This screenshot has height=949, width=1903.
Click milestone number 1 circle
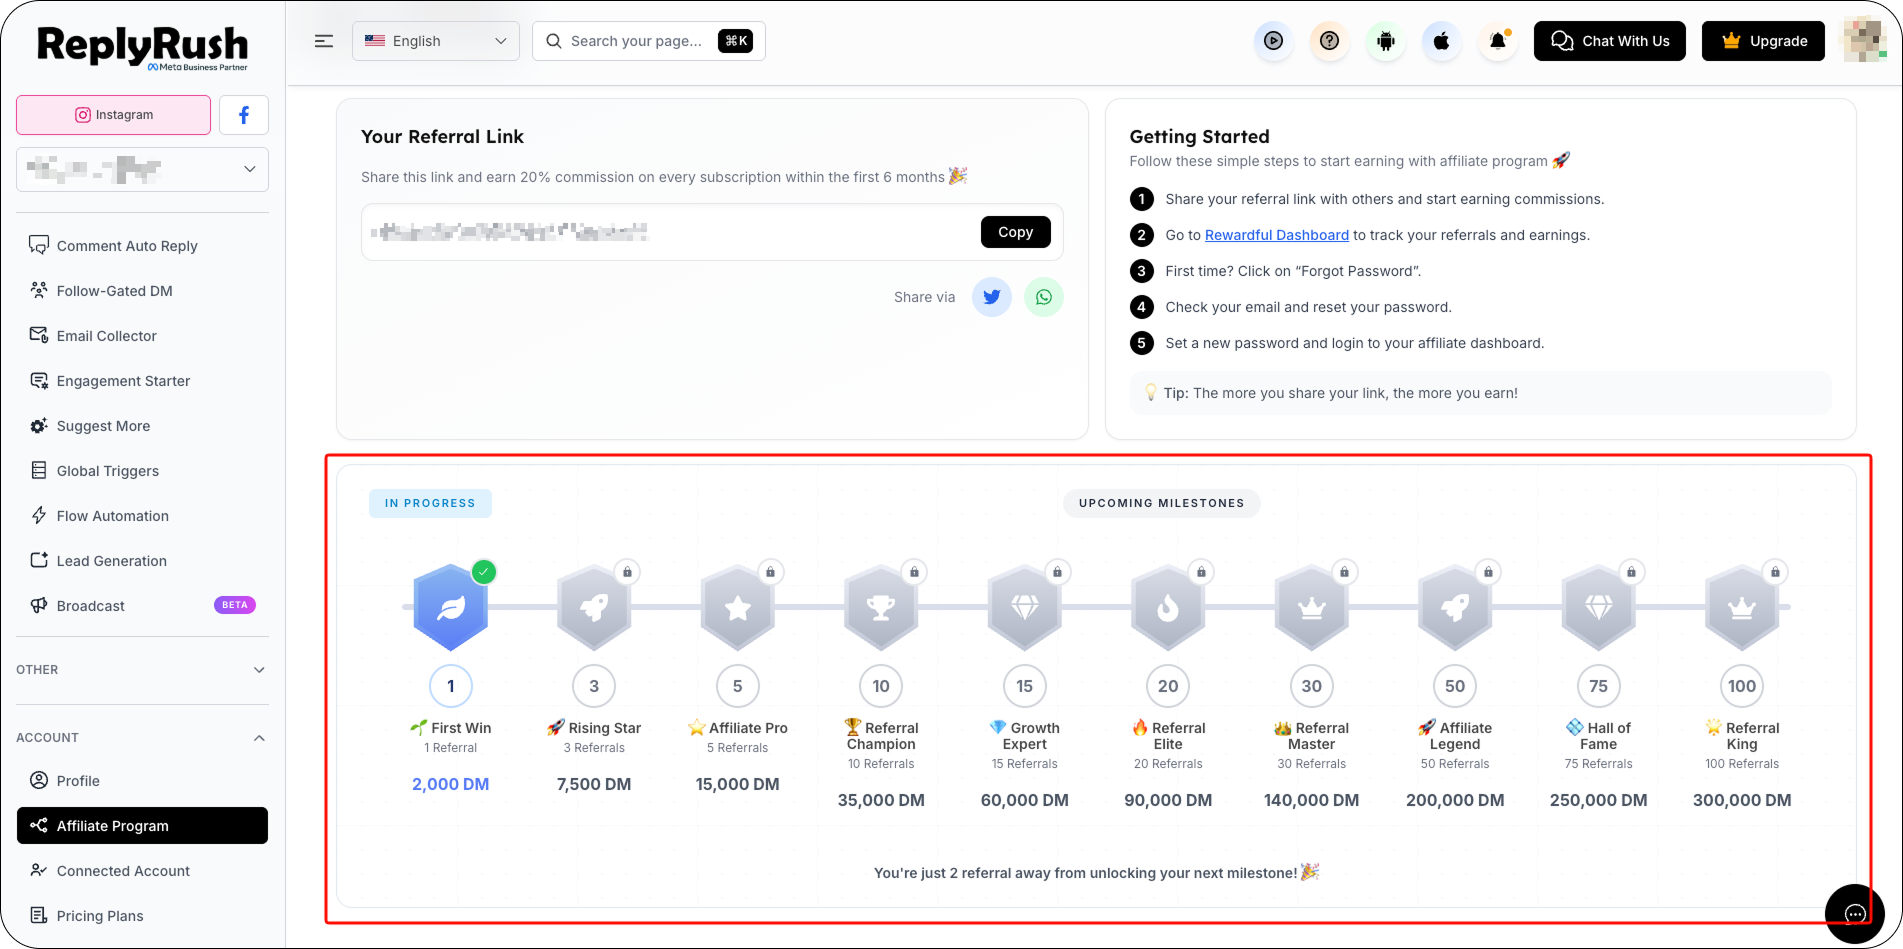point(451,686)
